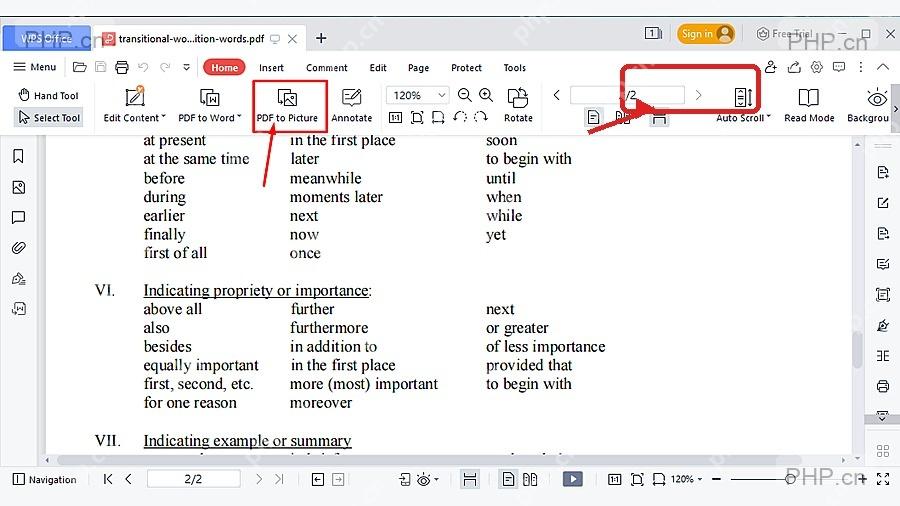Toggle single page layout in status bar
900x506 pixels.
coord(508,479)
